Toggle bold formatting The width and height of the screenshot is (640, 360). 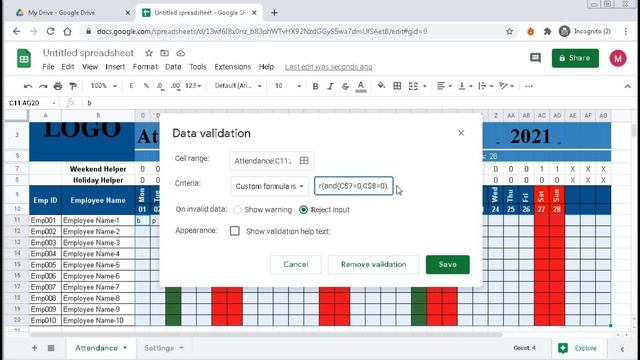pyautogui.click(x=315, y=86)
